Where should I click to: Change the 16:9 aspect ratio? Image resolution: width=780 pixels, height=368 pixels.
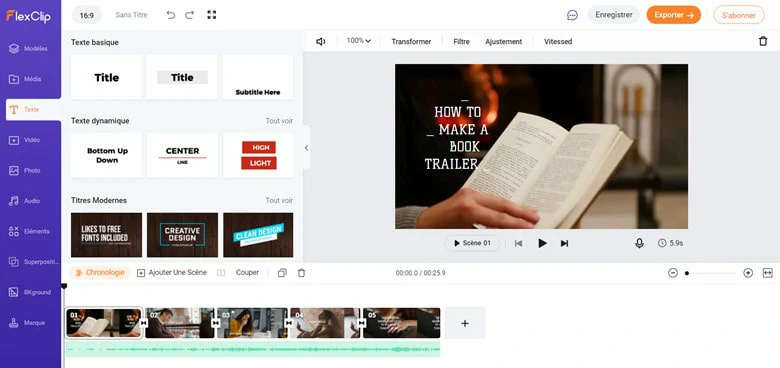coord(87,15)
